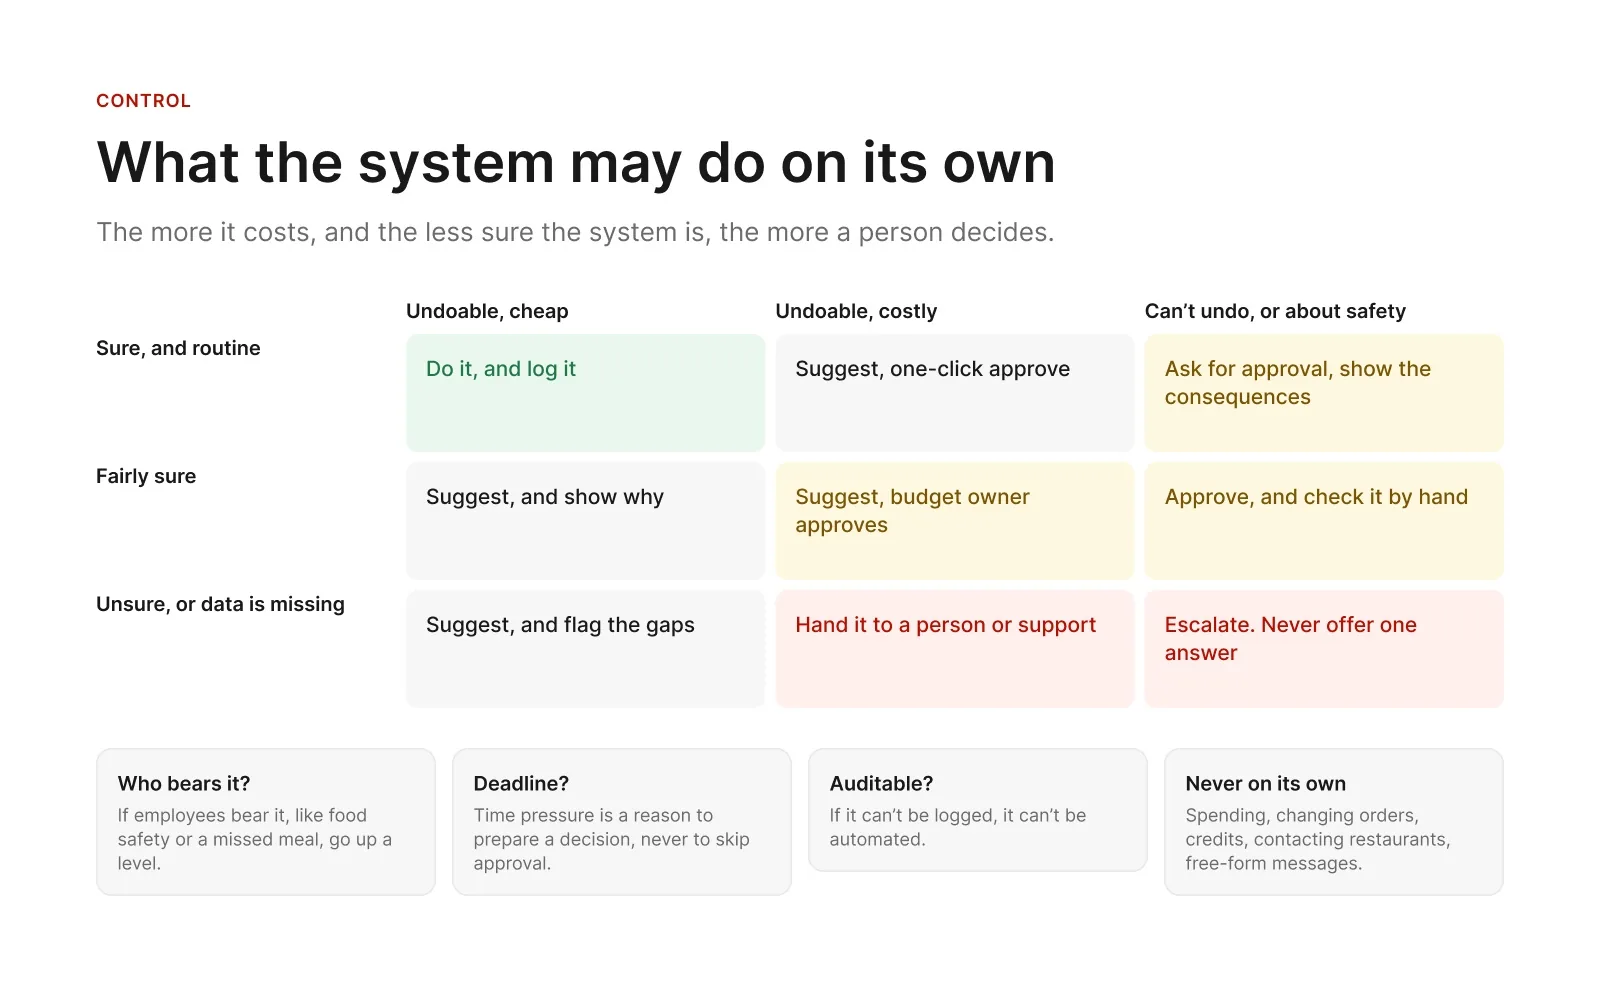Click the 'Suggest, and flag the gaps' cell
Screen dimensions: 1600x984
coord(585,649)
